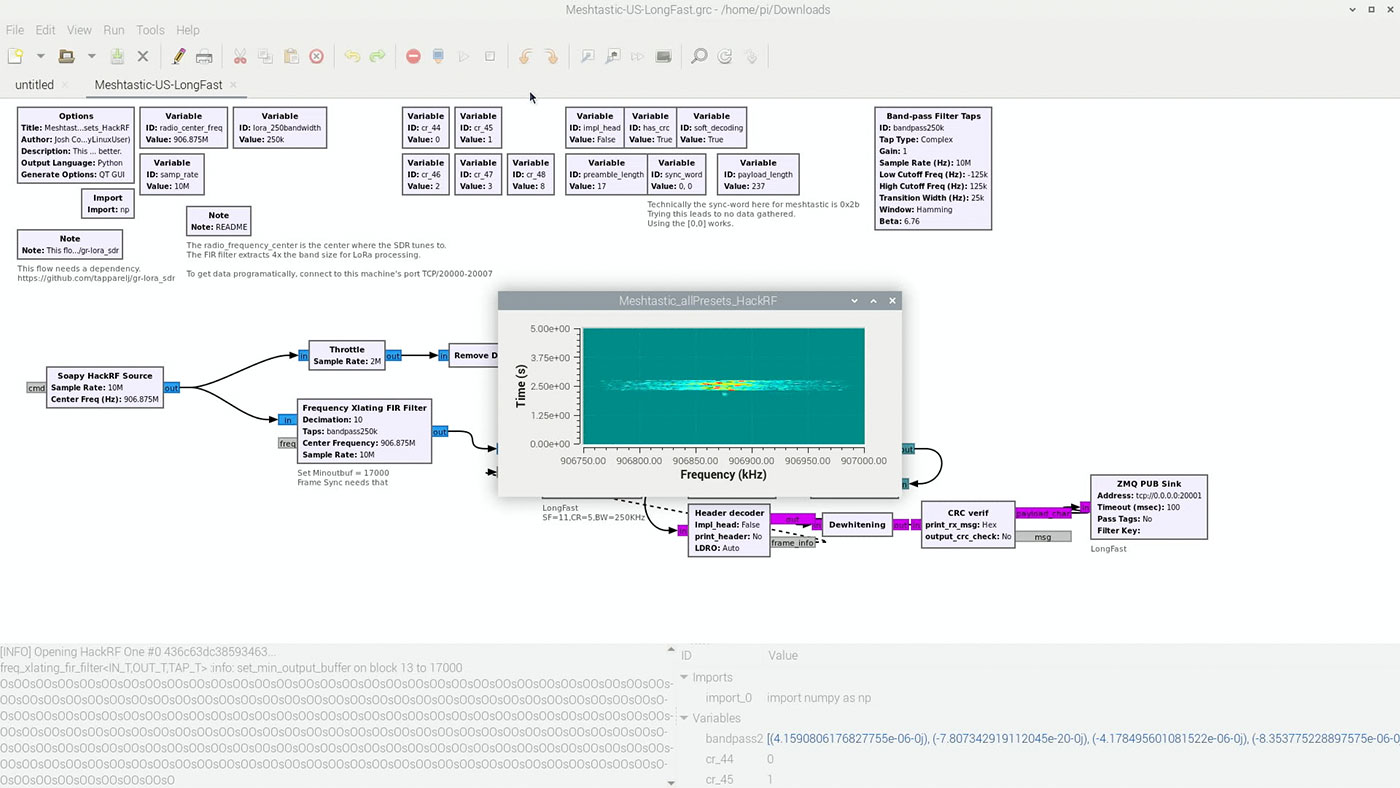Click the cr_44 variable row in panel
Screen dimensions: 1400x788
pyautogui.click(x=1039, y=759)
